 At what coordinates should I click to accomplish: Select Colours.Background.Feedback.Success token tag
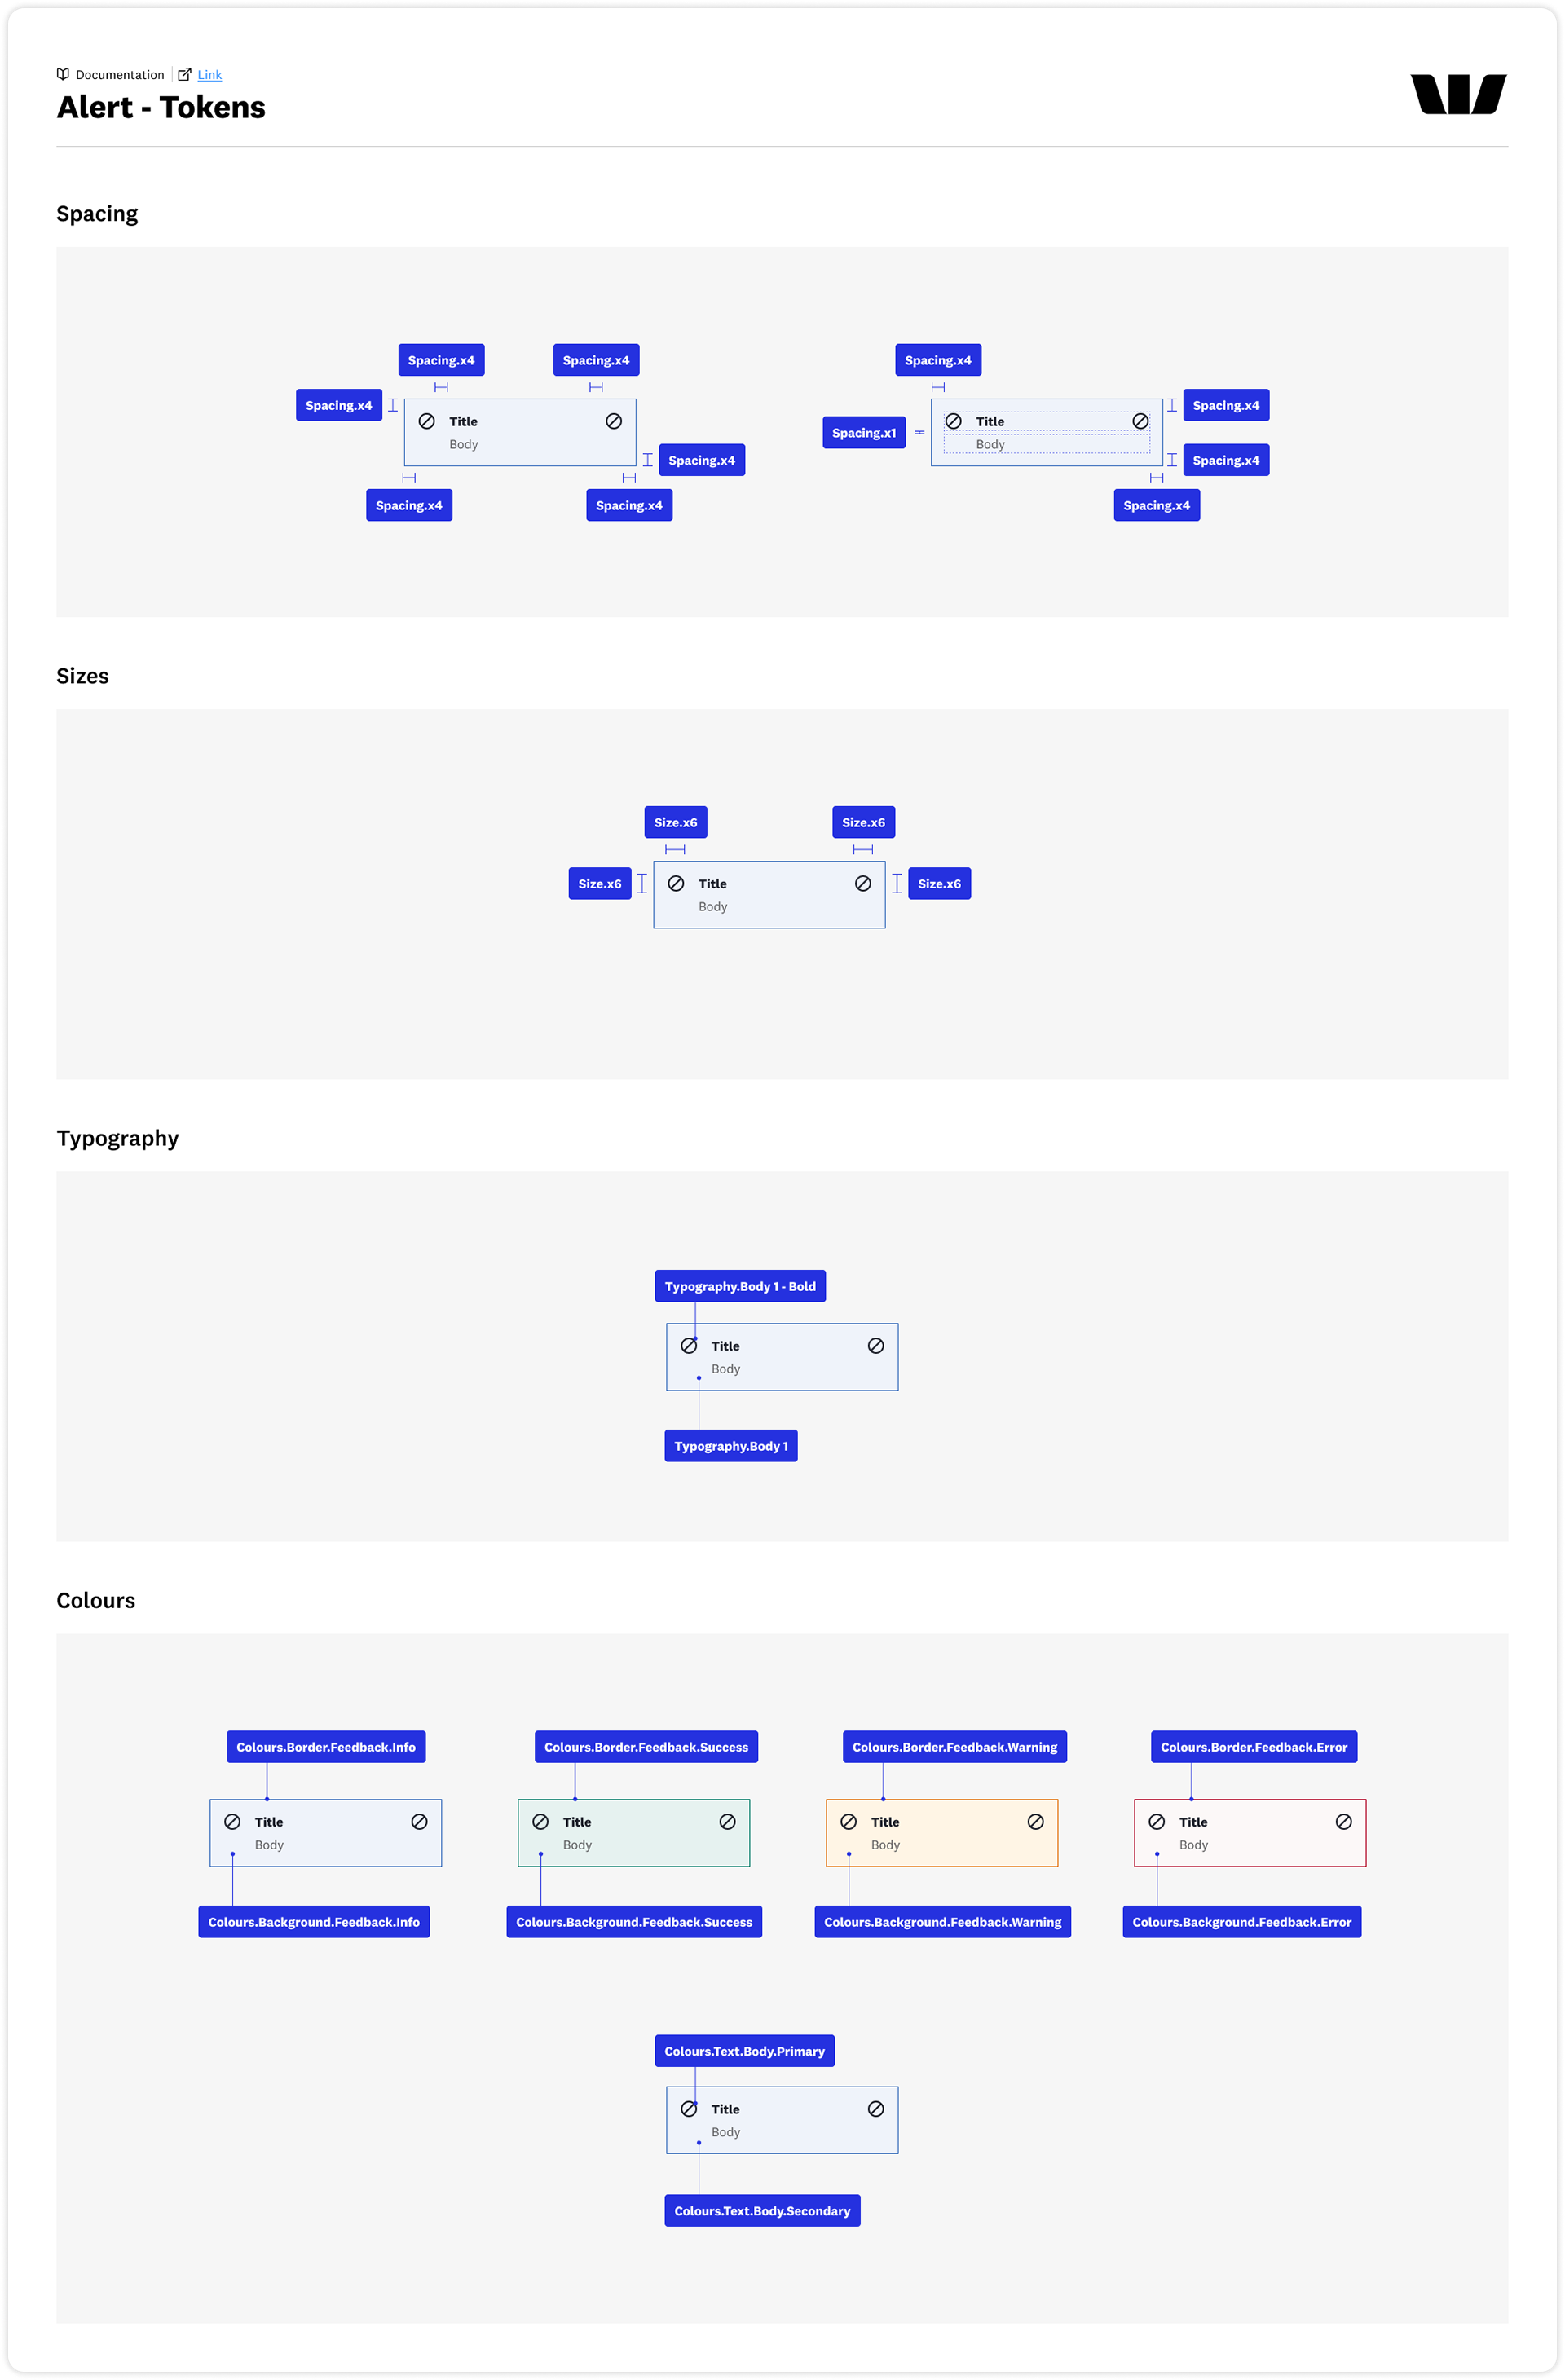click(634, 1922)
